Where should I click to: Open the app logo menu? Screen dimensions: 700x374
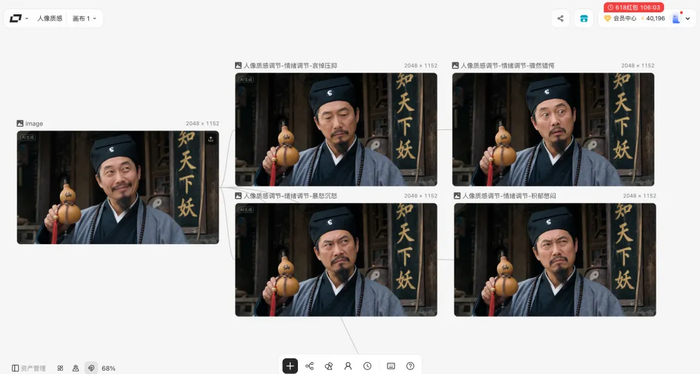16,18
